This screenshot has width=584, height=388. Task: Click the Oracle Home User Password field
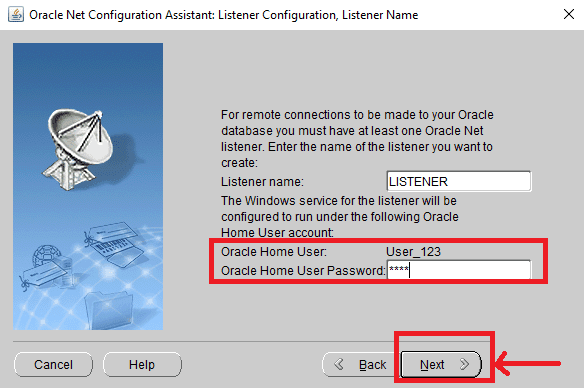[459, 270]
